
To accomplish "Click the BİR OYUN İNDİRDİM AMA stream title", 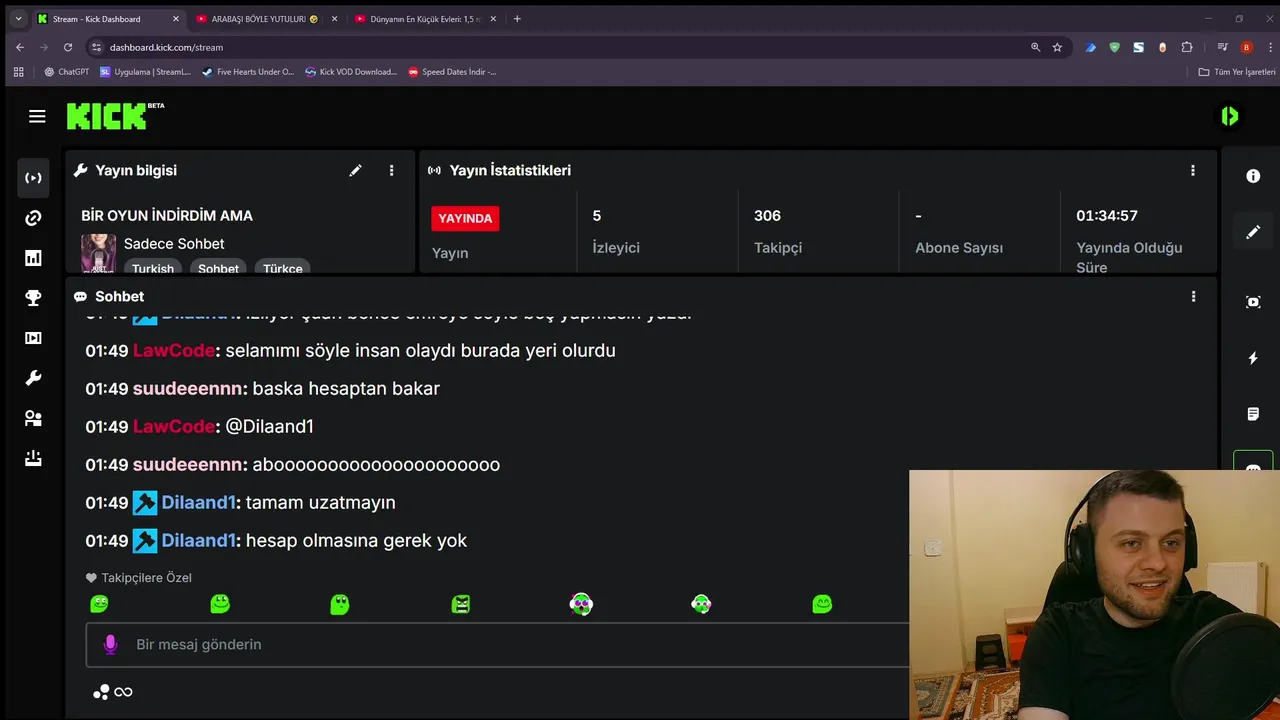I will [x=167, y=216].
